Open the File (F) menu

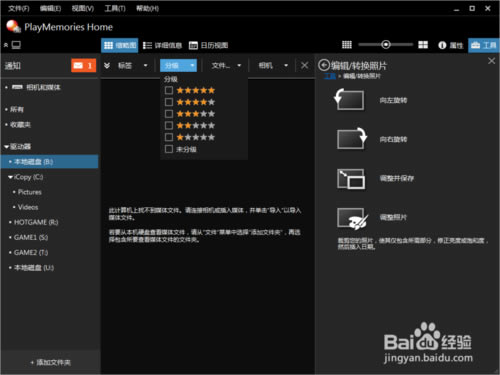(x=19, y=8)
